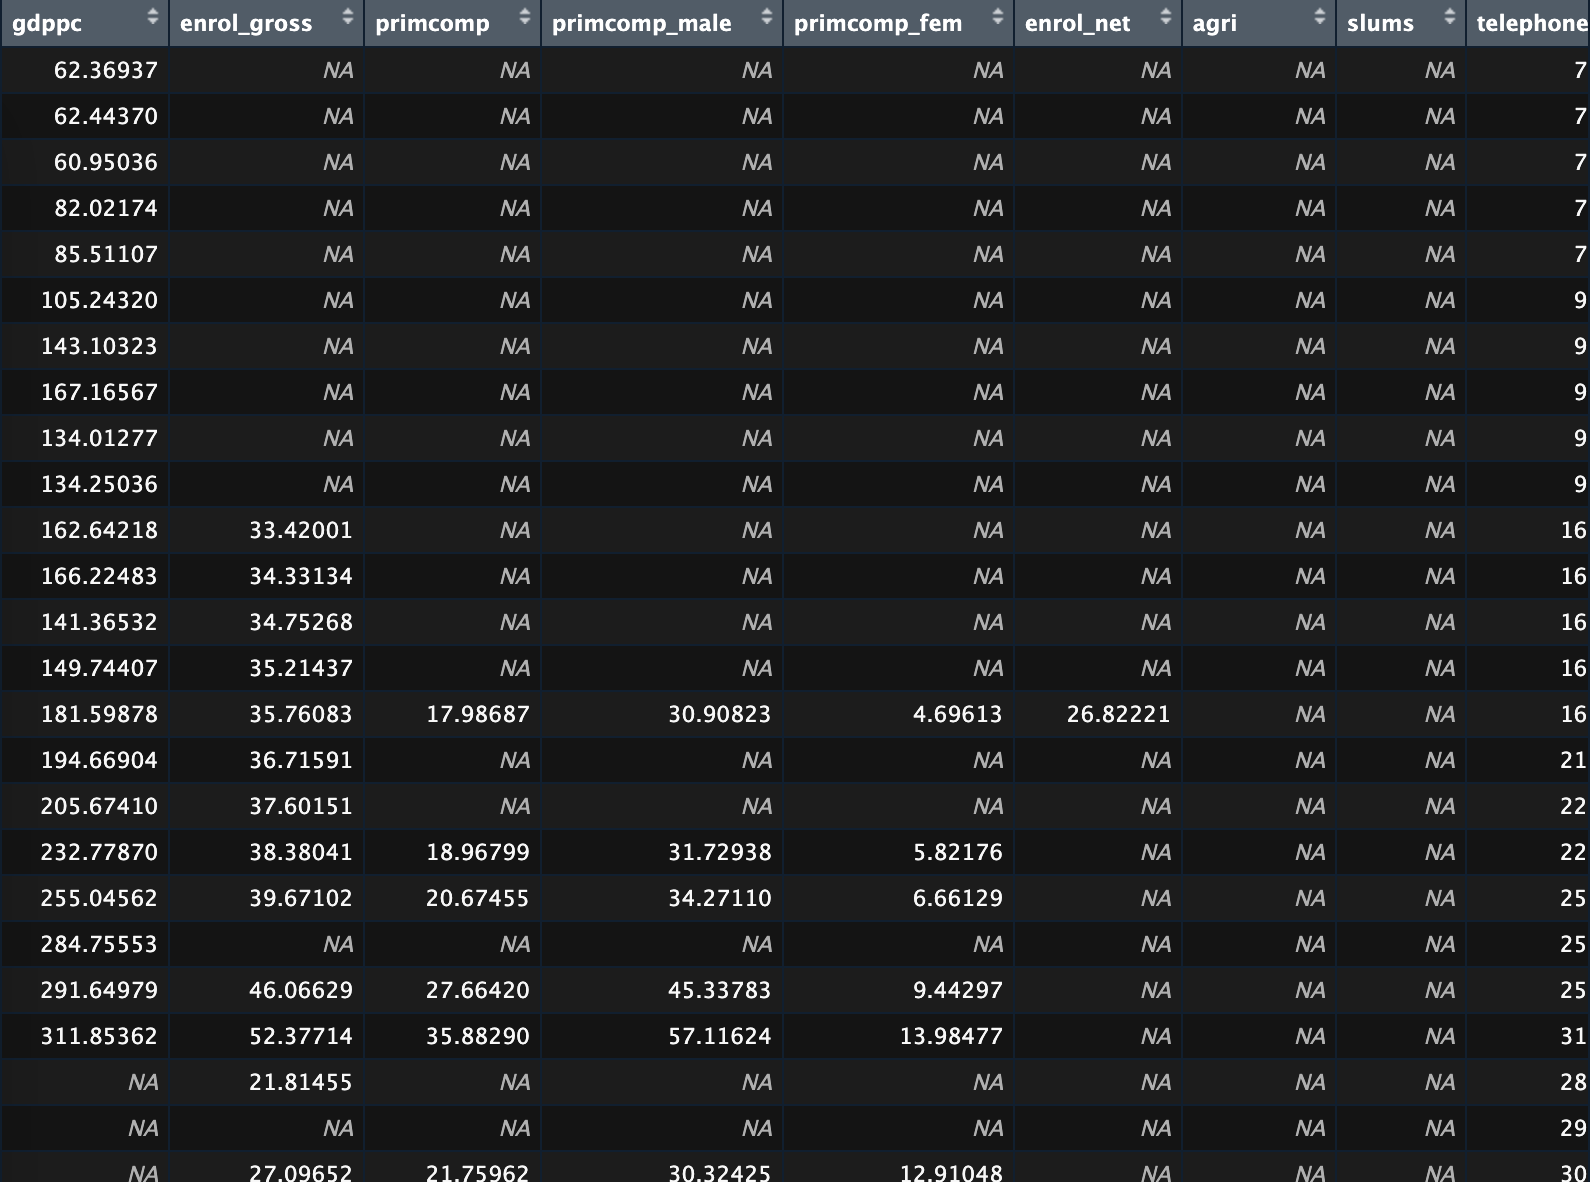Select the enrol_gross column header
The height and width of the screenshot is (1182, 1590).
(x=266, y=23)
